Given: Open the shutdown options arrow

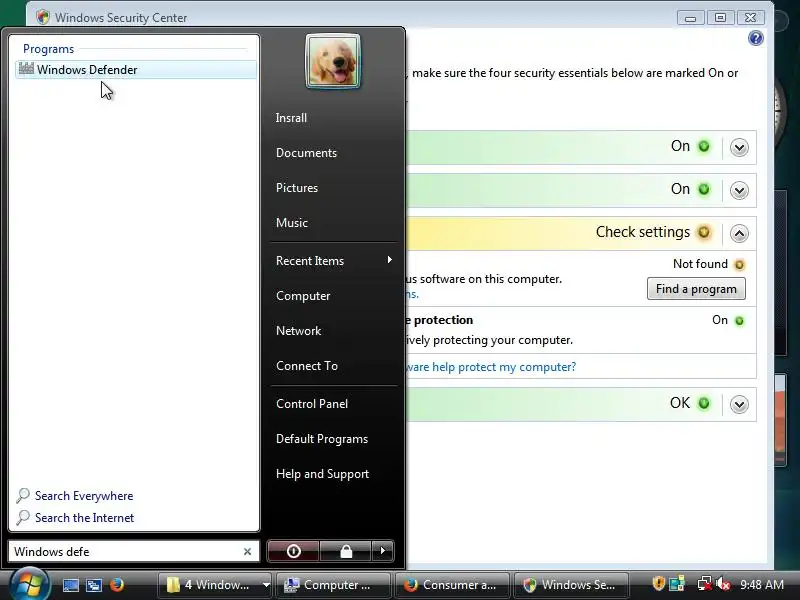Looking at the screenshot, I should pyautogui.click(x=383, y=551).
